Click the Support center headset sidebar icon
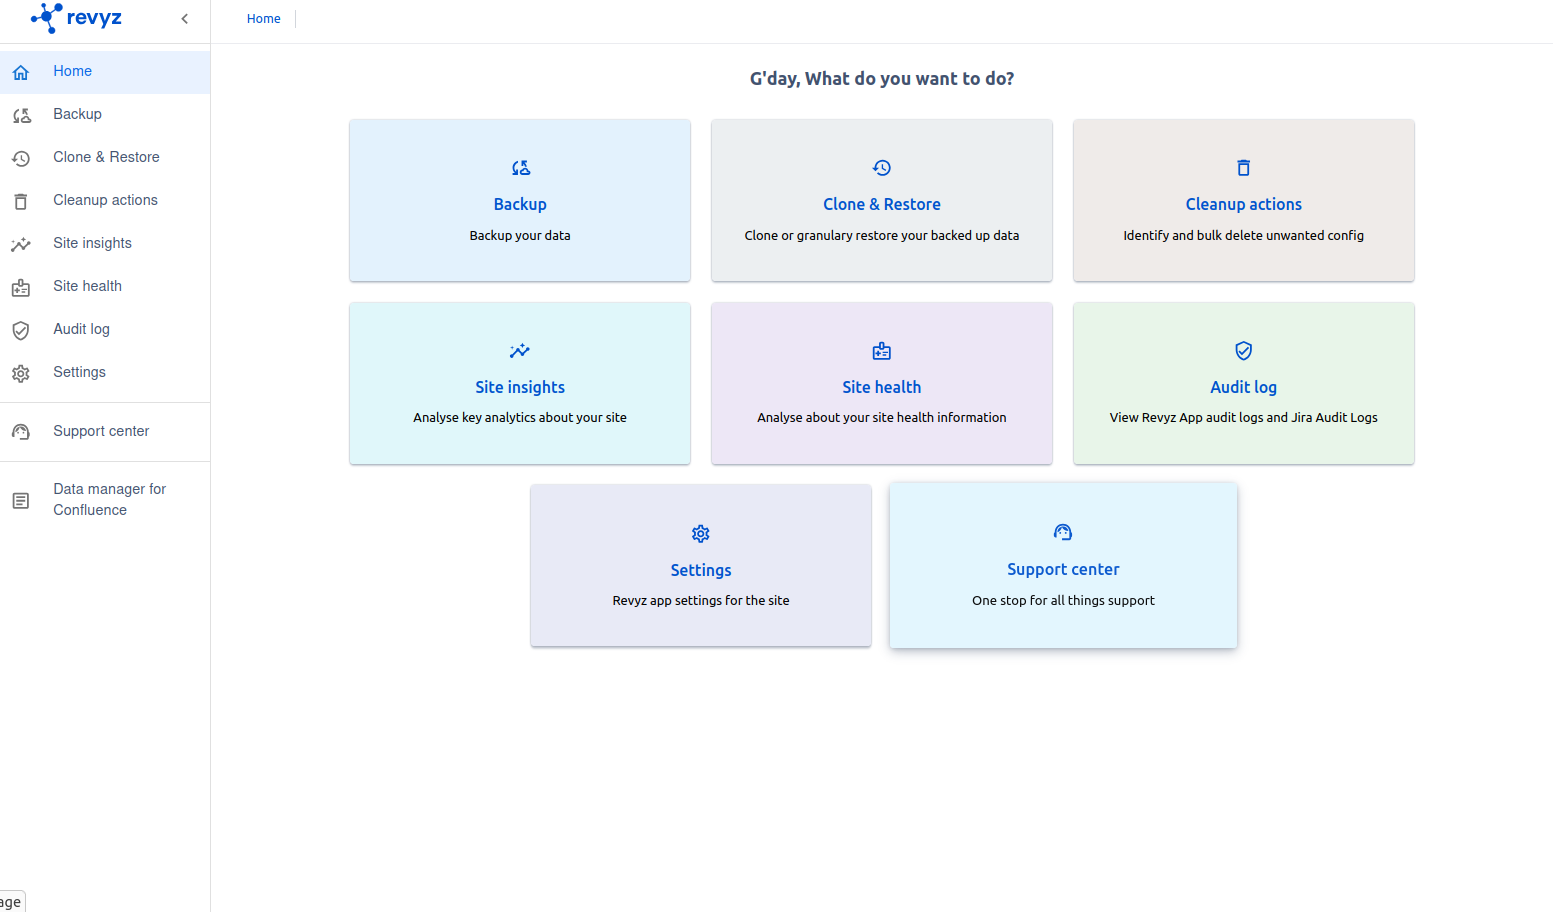Image resolution: width=1553 pixels, height=912 pixels. [21, 432]
